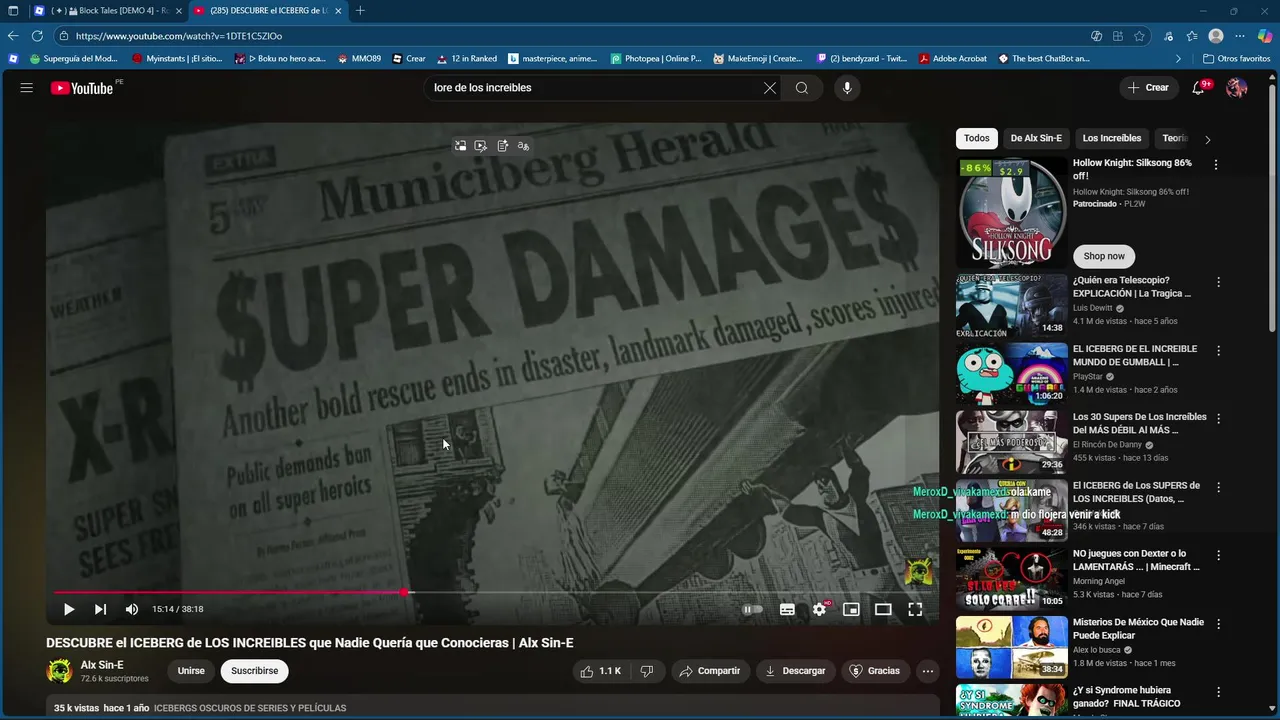The width and height of the screenshot is (1280, 720).
Task: Open Myinstants bookmark
Action: click(x=178, y=59)
